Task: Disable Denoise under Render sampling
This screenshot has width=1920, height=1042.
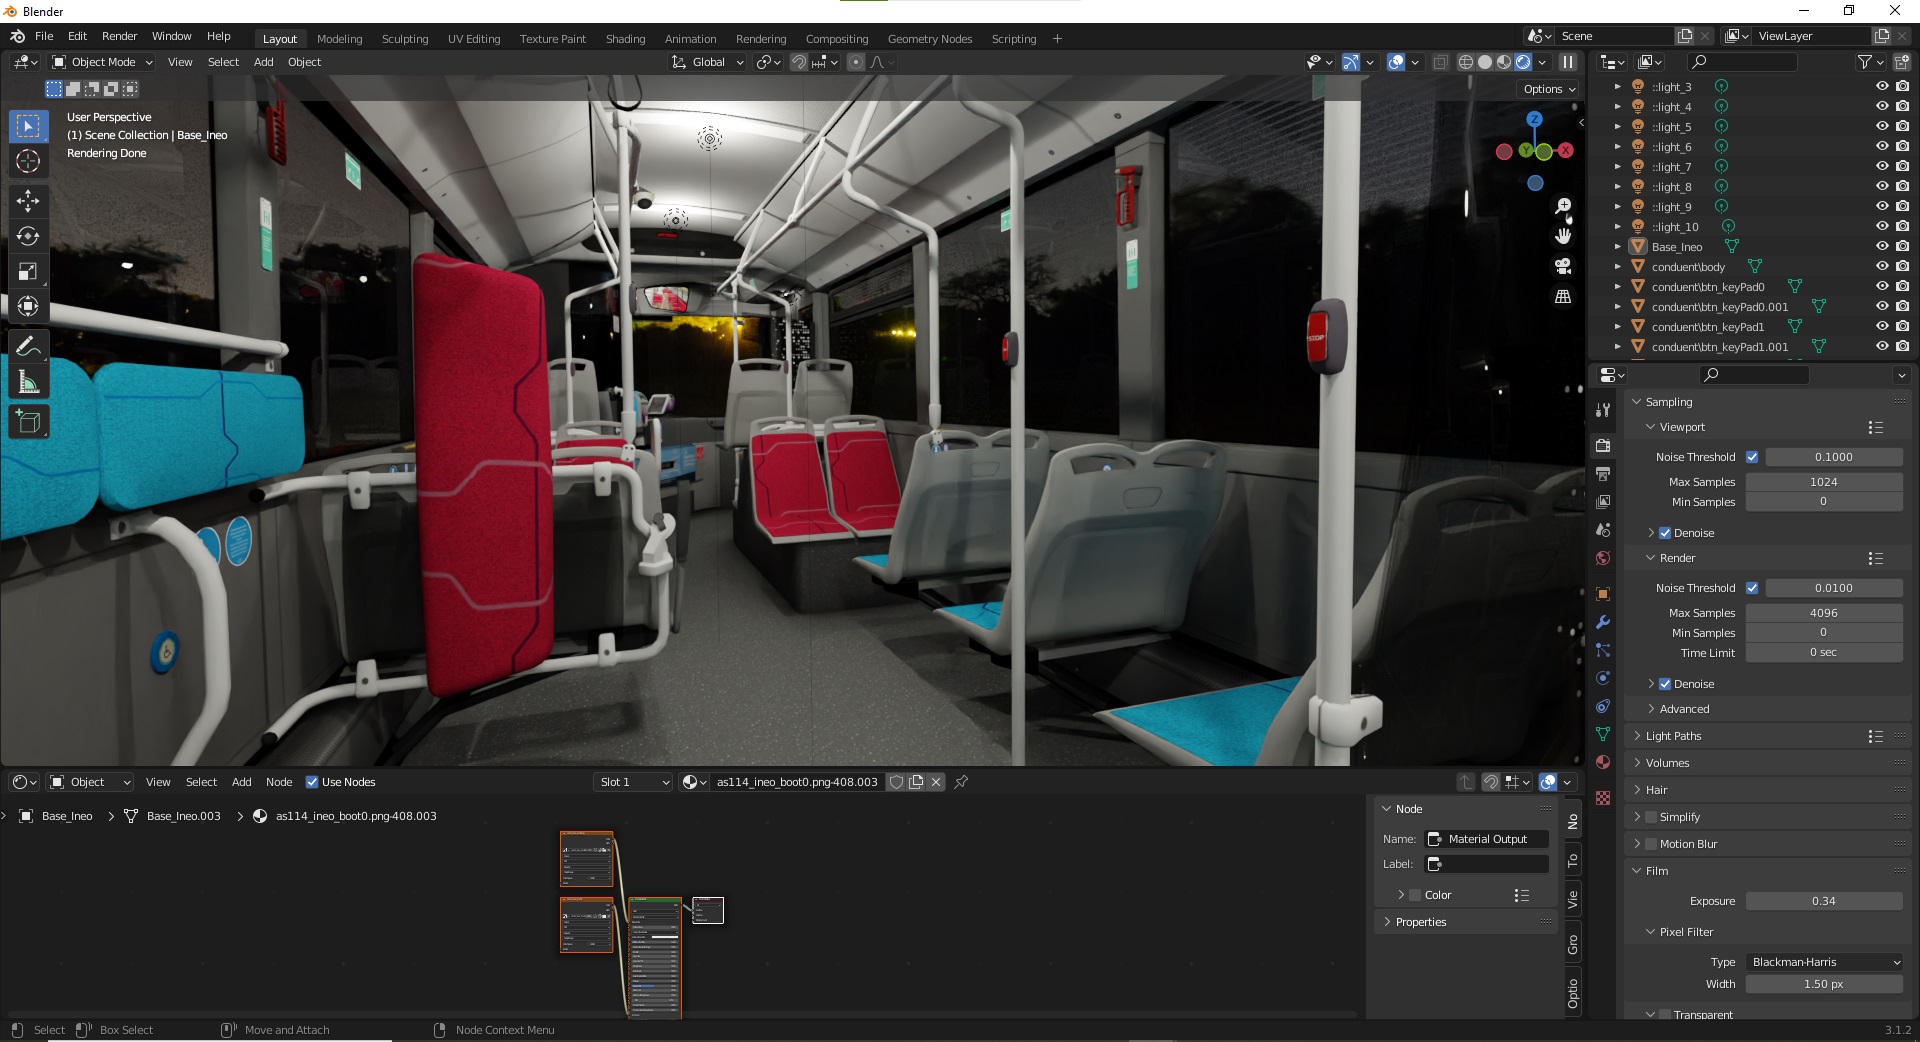Action: (x=1665, y=684)
